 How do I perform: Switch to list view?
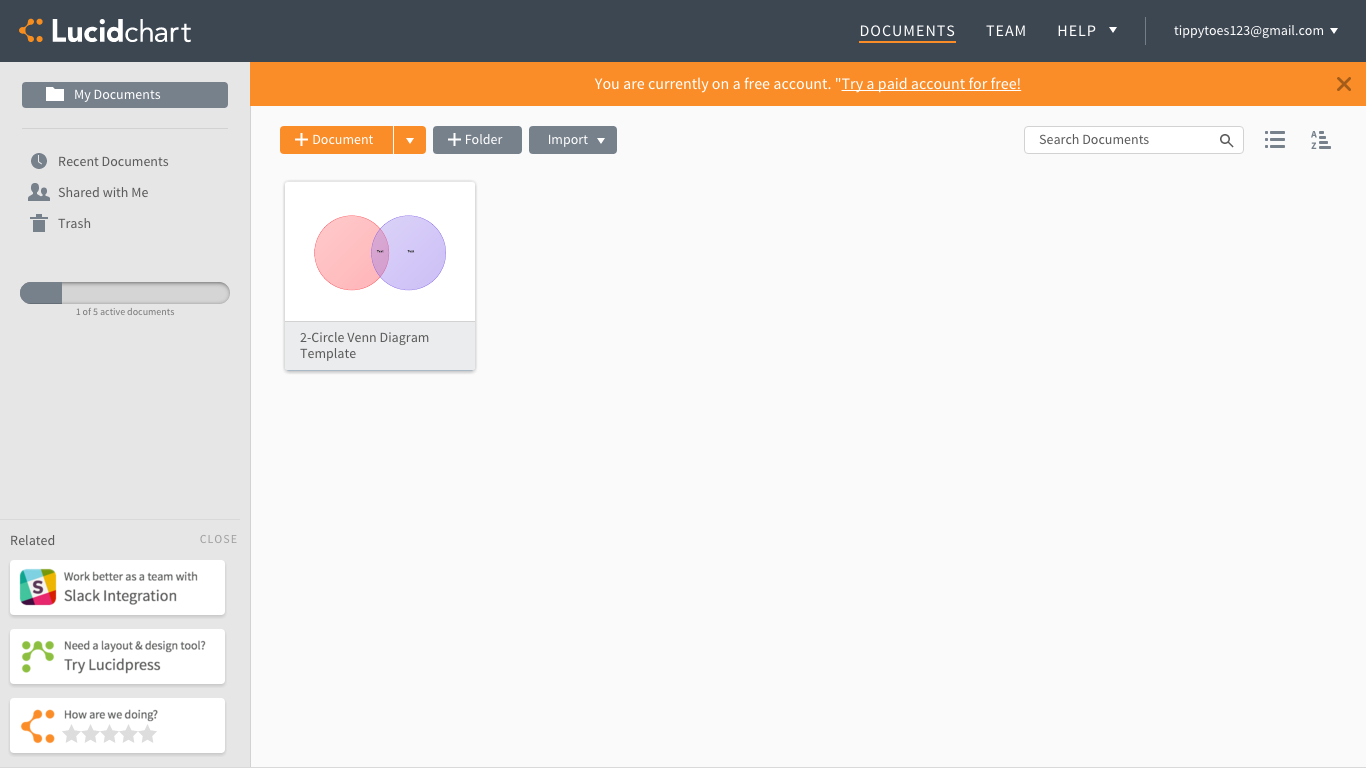pyautogui.click(x=1275, y=140)
